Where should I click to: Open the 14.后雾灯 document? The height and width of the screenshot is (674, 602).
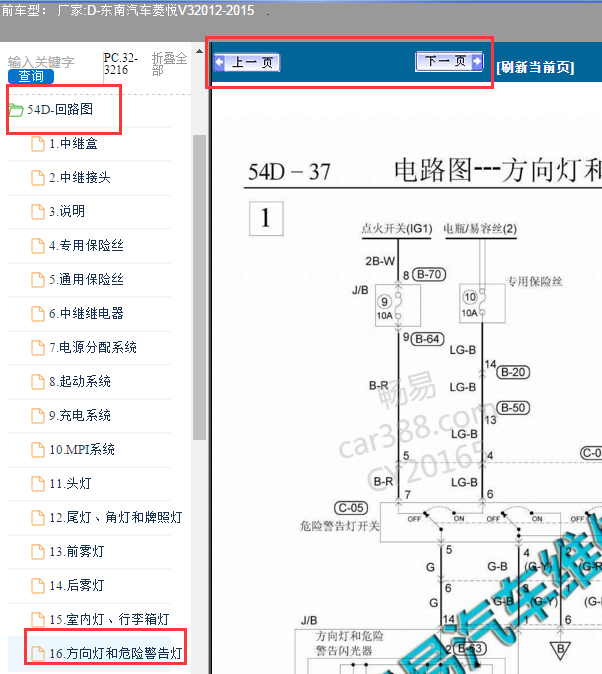coord(77,585)
